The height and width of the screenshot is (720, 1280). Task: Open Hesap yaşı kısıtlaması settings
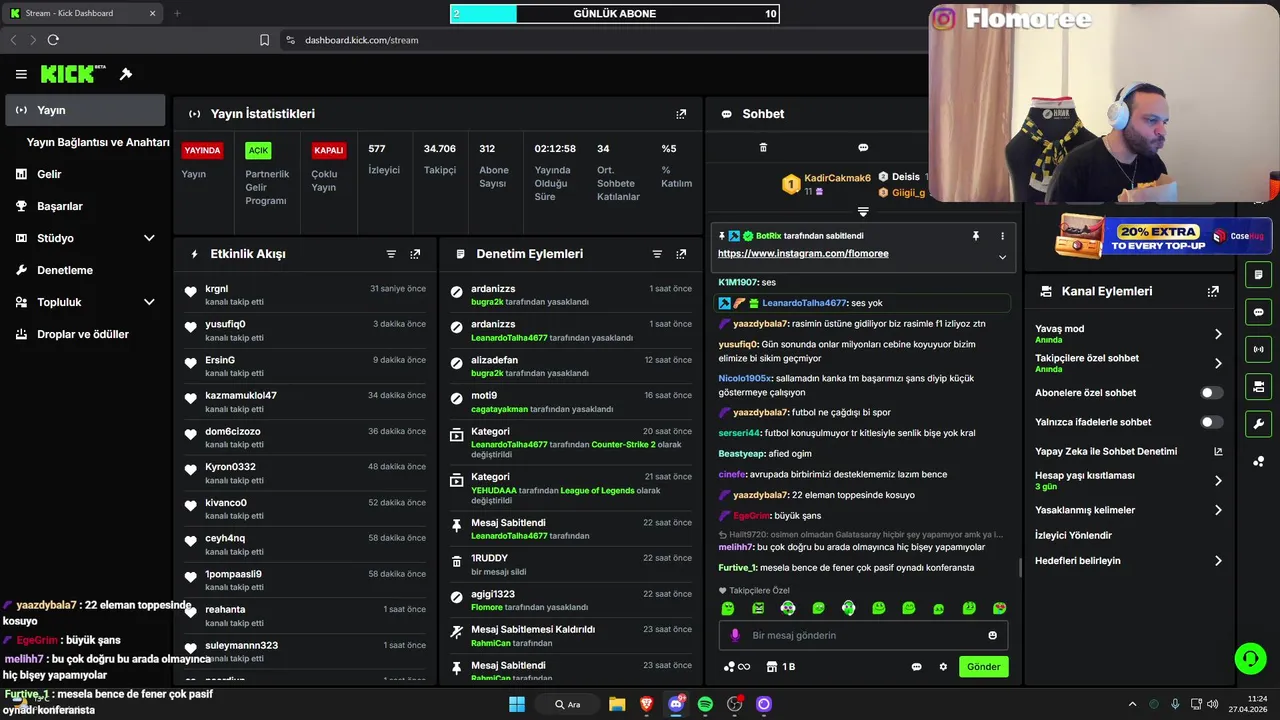click(x=1129, y=480)
